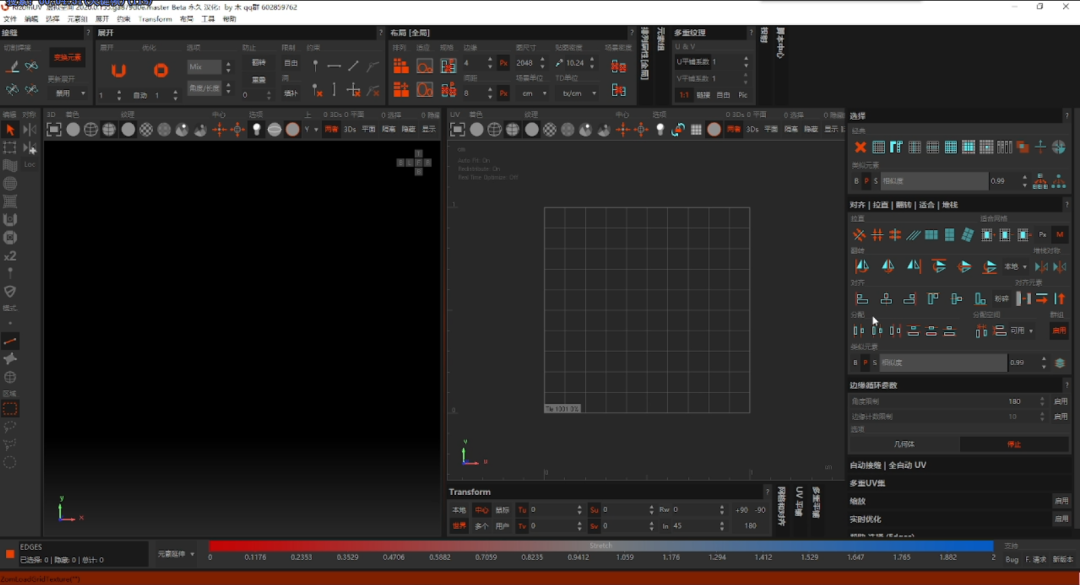Open the 编辑 menu
This screenshot has width=1080, height=585.
31,19
